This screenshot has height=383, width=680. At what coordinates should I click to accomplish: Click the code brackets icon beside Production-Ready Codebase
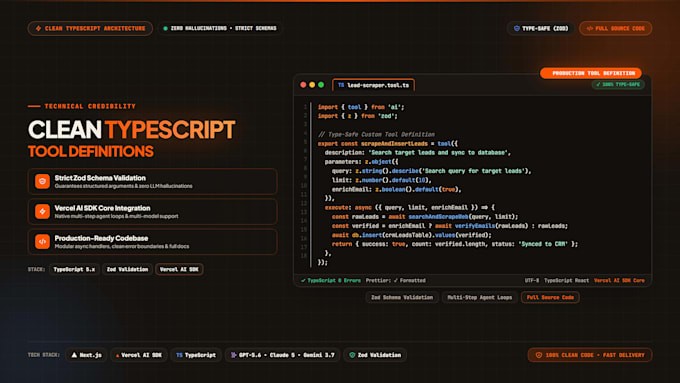(x=42, y=242)
